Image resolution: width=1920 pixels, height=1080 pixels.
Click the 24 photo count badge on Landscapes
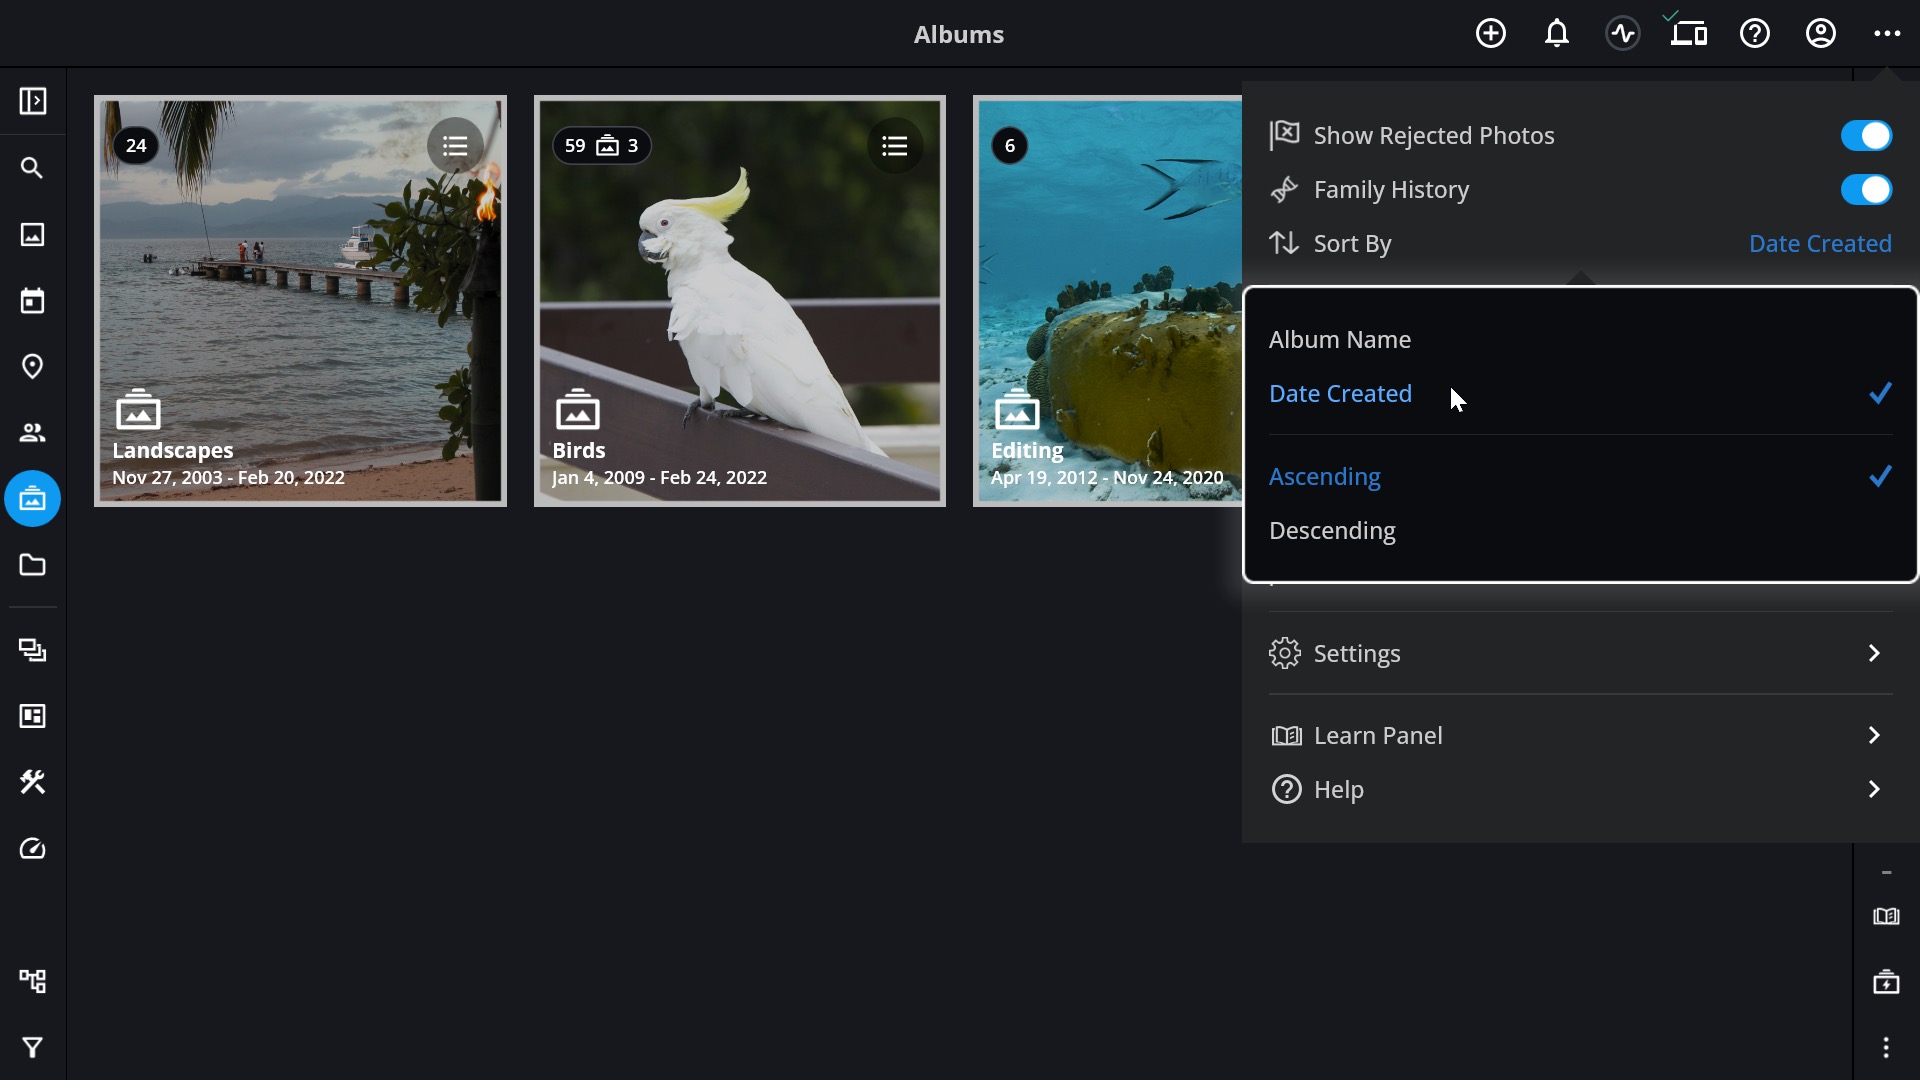click(x=136, y=146)
